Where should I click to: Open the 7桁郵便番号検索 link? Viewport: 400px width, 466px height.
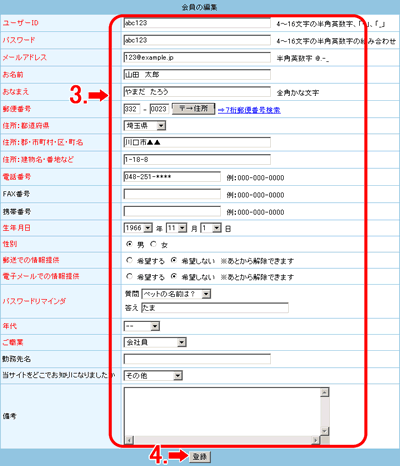[x=249, y=110]
